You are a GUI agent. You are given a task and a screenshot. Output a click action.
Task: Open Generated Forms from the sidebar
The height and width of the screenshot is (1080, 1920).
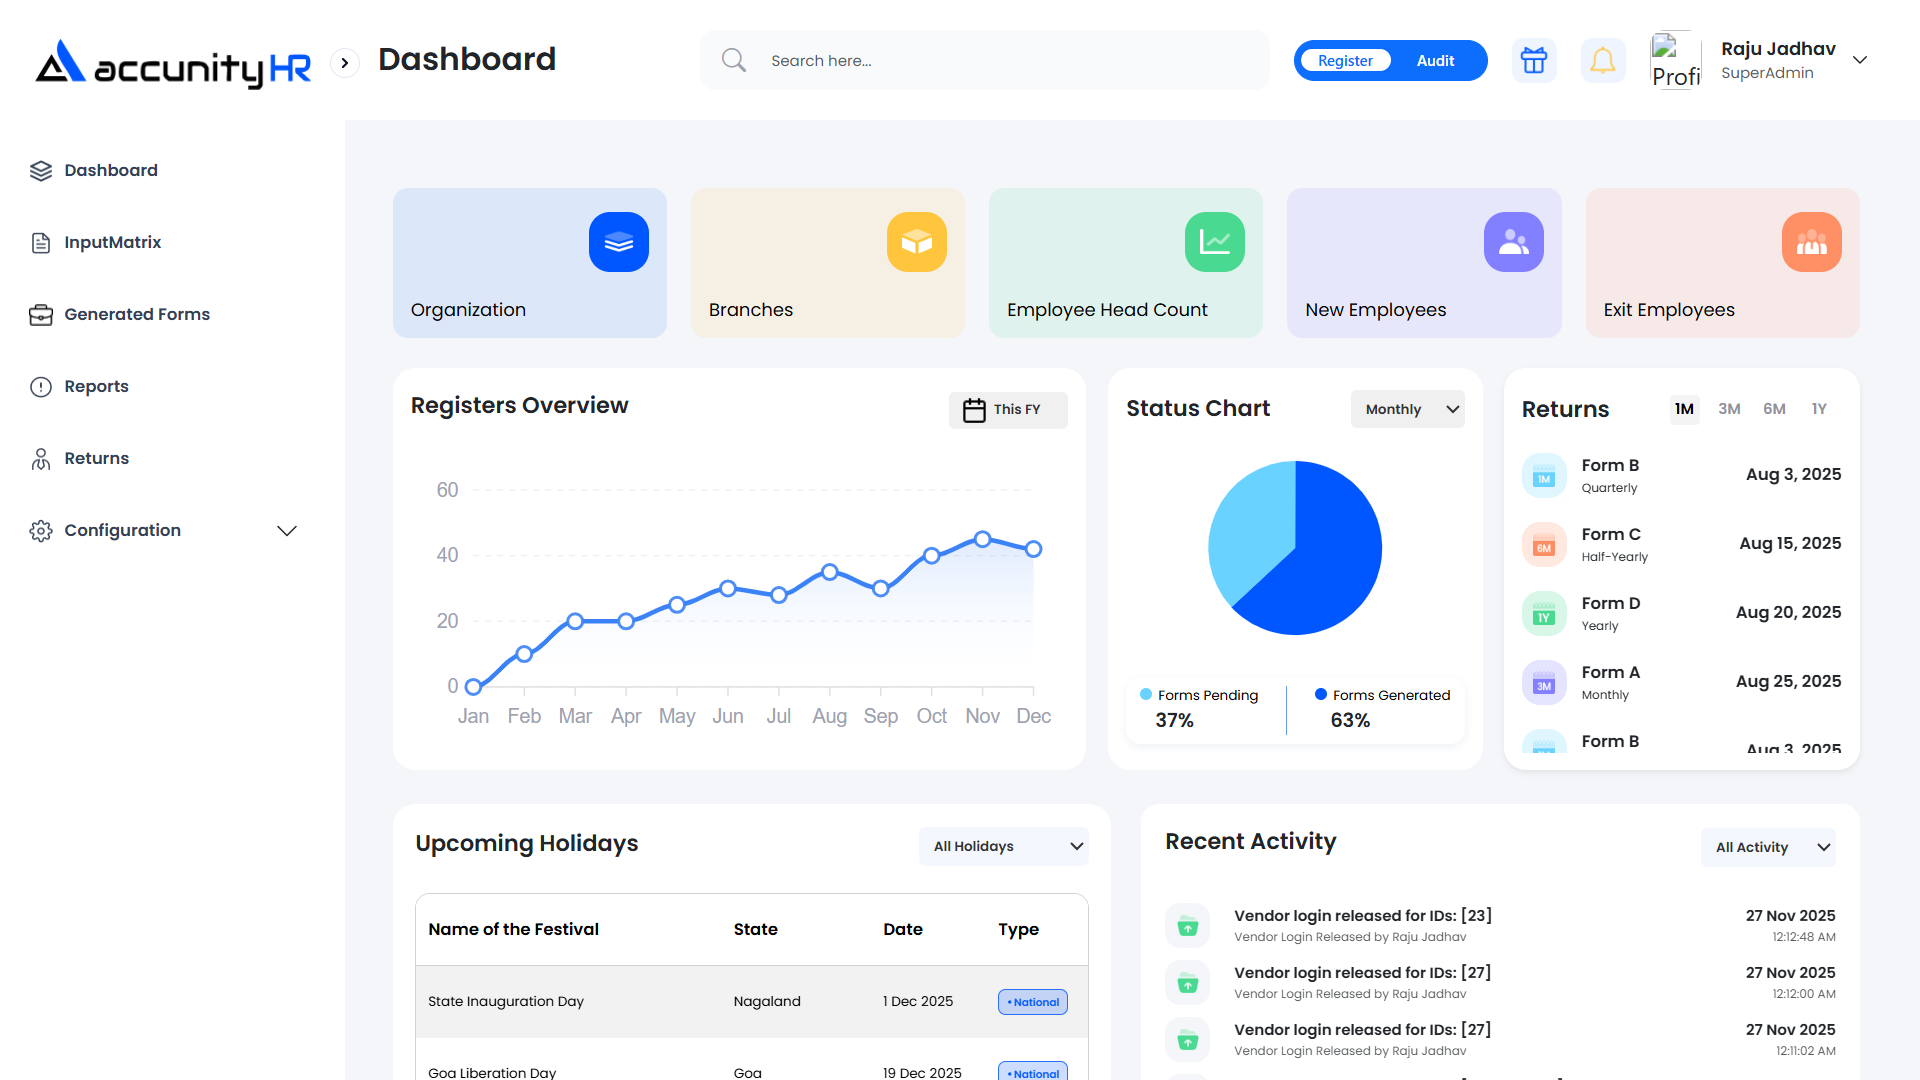pyautogui.click(x=137, y=314)
